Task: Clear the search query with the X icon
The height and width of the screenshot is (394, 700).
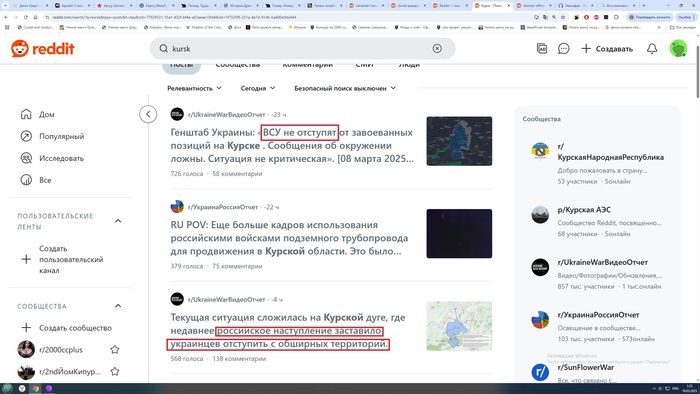Action: pos(437,49)
